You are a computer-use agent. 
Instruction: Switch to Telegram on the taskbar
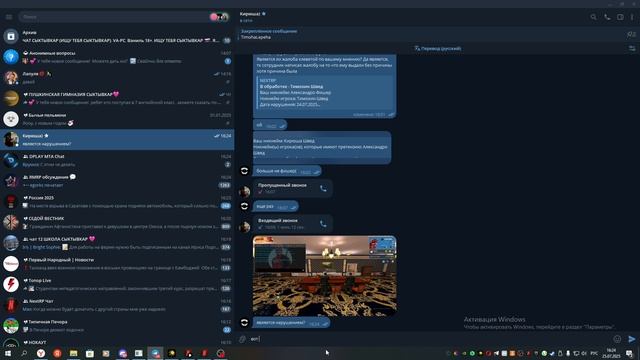click(156, 353)
